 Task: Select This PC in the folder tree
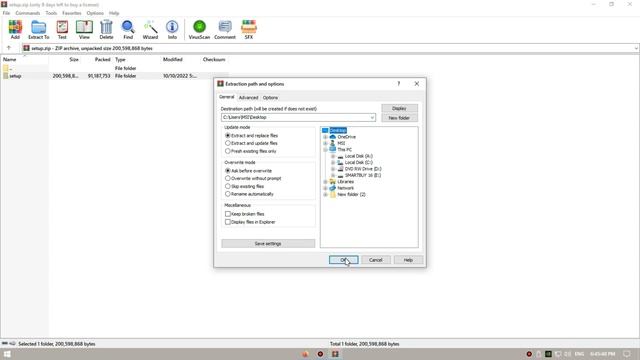coord(344,149)
